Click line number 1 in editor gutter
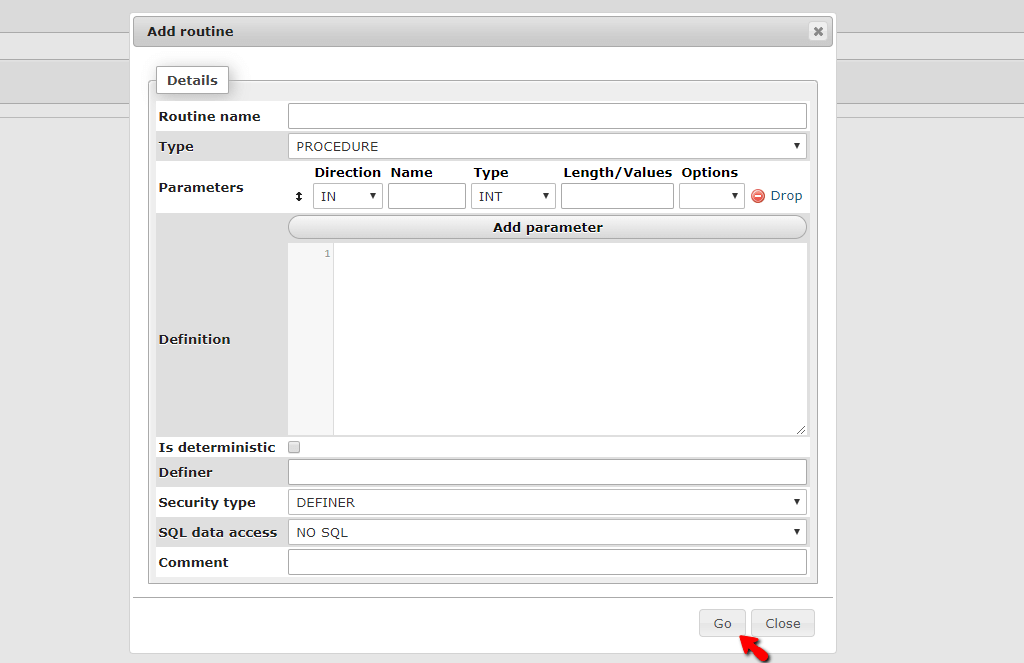Viewport: 1024px width, 663px height. (x=327, y=253)
